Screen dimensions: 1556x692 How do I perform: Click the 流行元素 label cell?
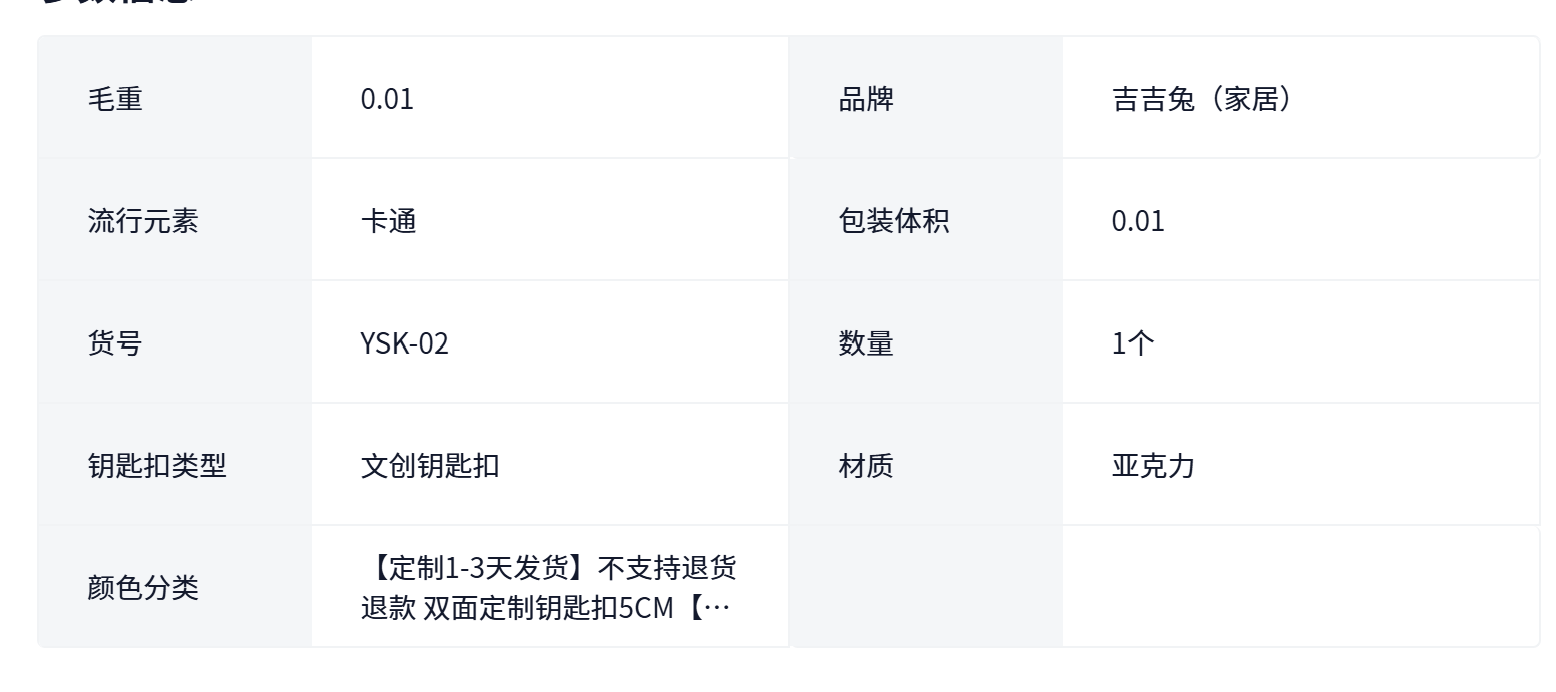tap(143, 221)
